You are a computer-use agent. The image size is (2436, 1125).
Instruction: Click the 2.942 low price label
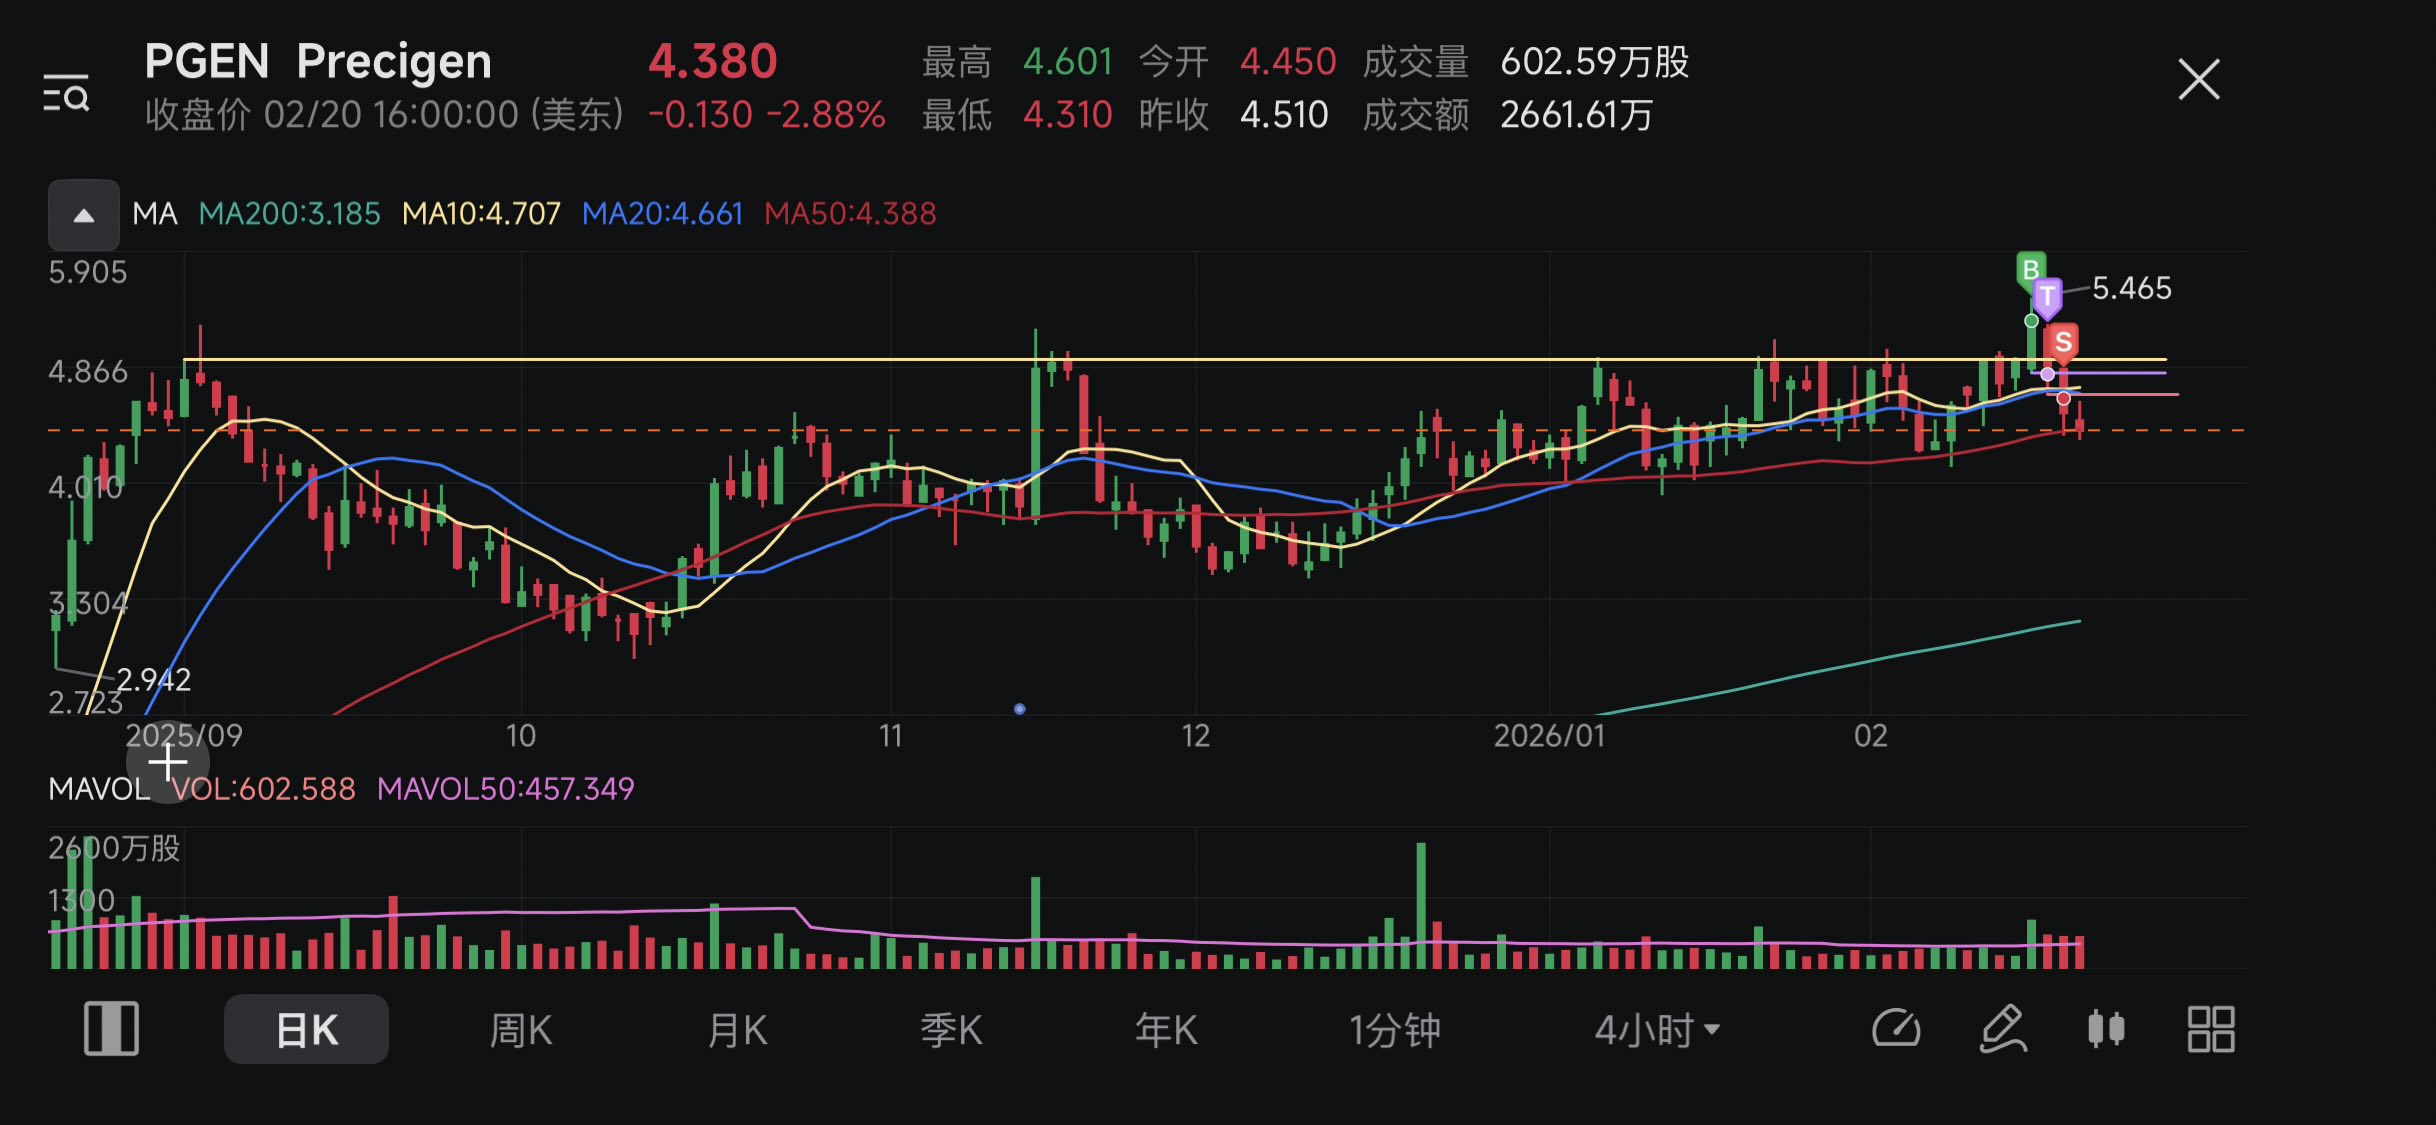tap(153, 680)
